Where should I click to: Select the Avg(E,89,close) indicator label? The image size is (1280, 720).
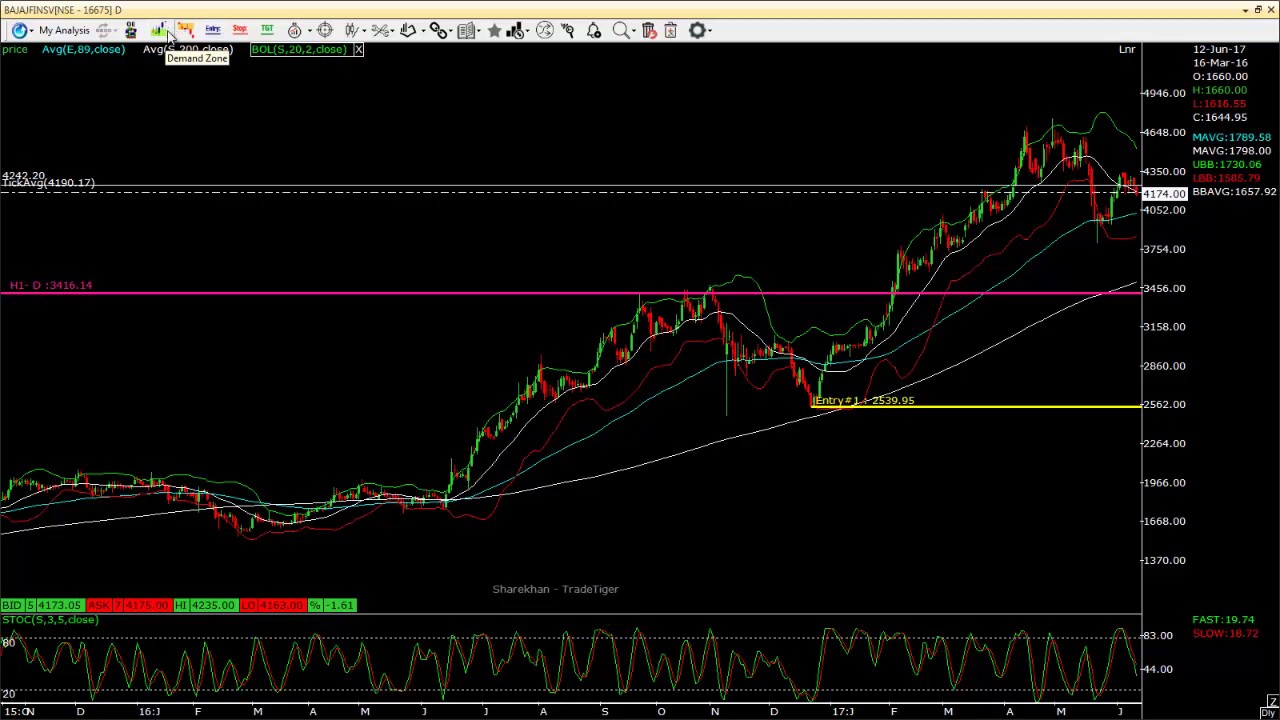pyautogui.click(x=83, y=49)
